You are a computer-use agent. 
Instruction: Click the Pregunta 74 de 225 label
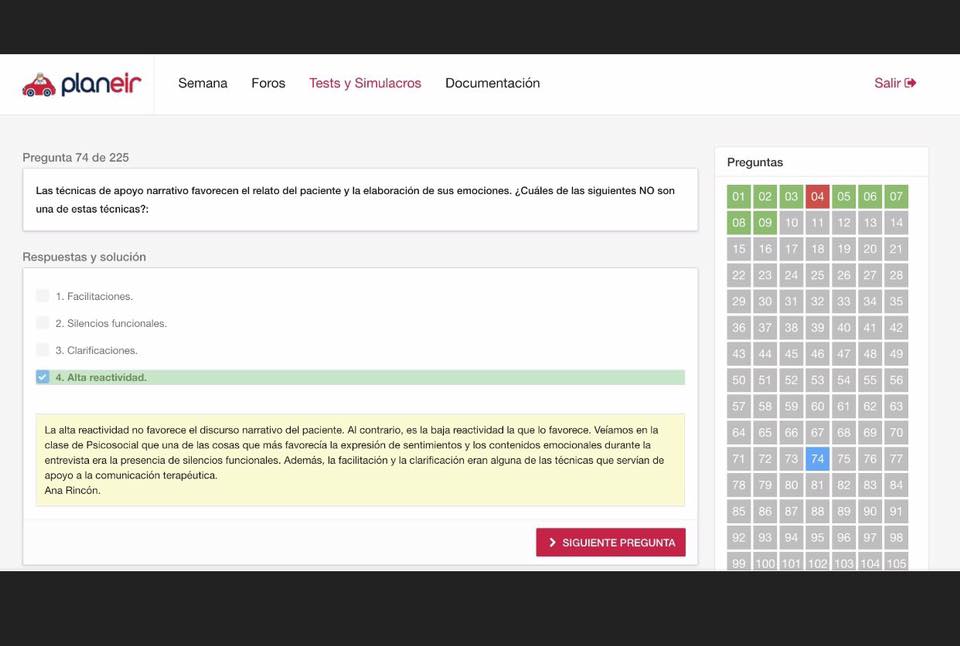pyautogui.click(x=76, y=157)
